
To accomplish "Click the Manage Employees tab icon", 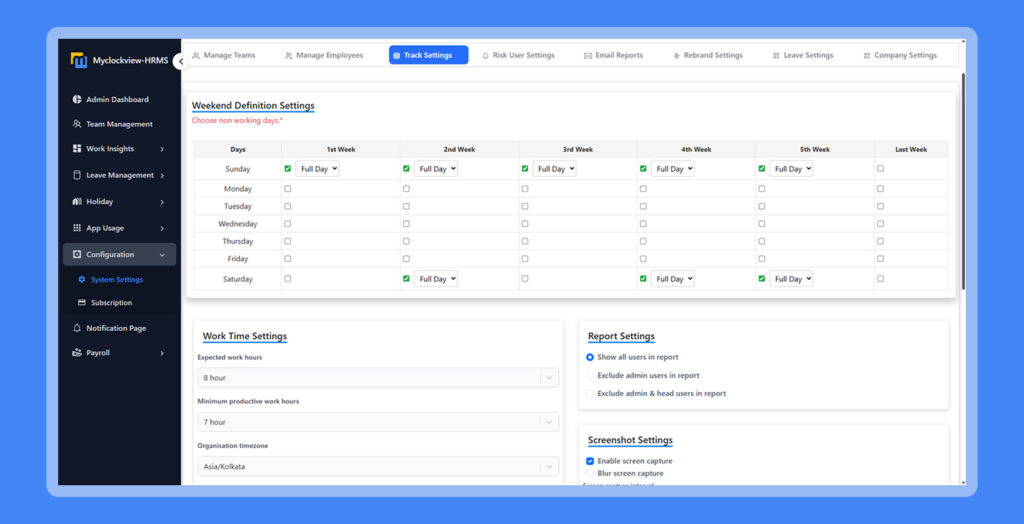I will coord(289,56).
